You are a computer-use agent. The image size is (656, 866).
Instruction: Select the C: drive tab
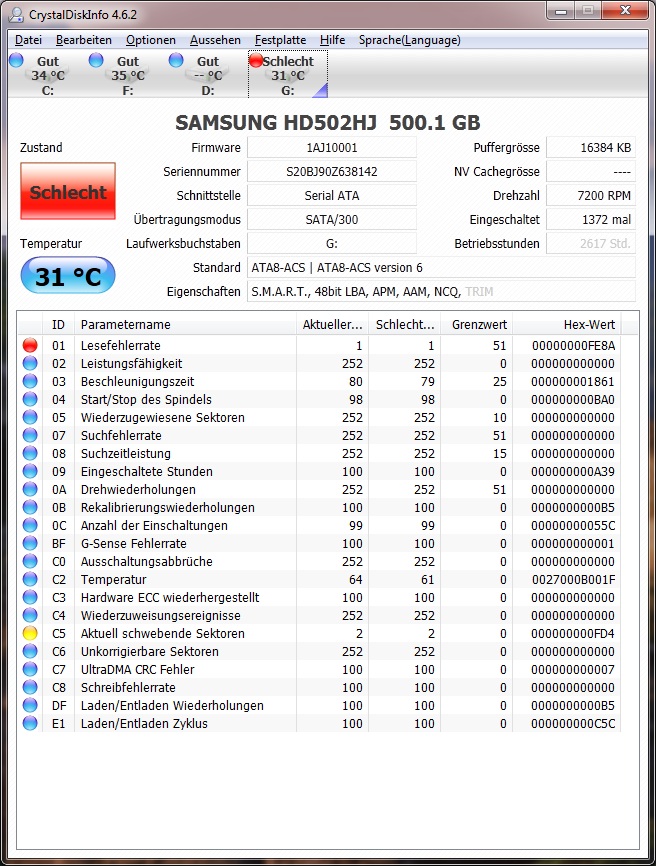click(47, 75)
